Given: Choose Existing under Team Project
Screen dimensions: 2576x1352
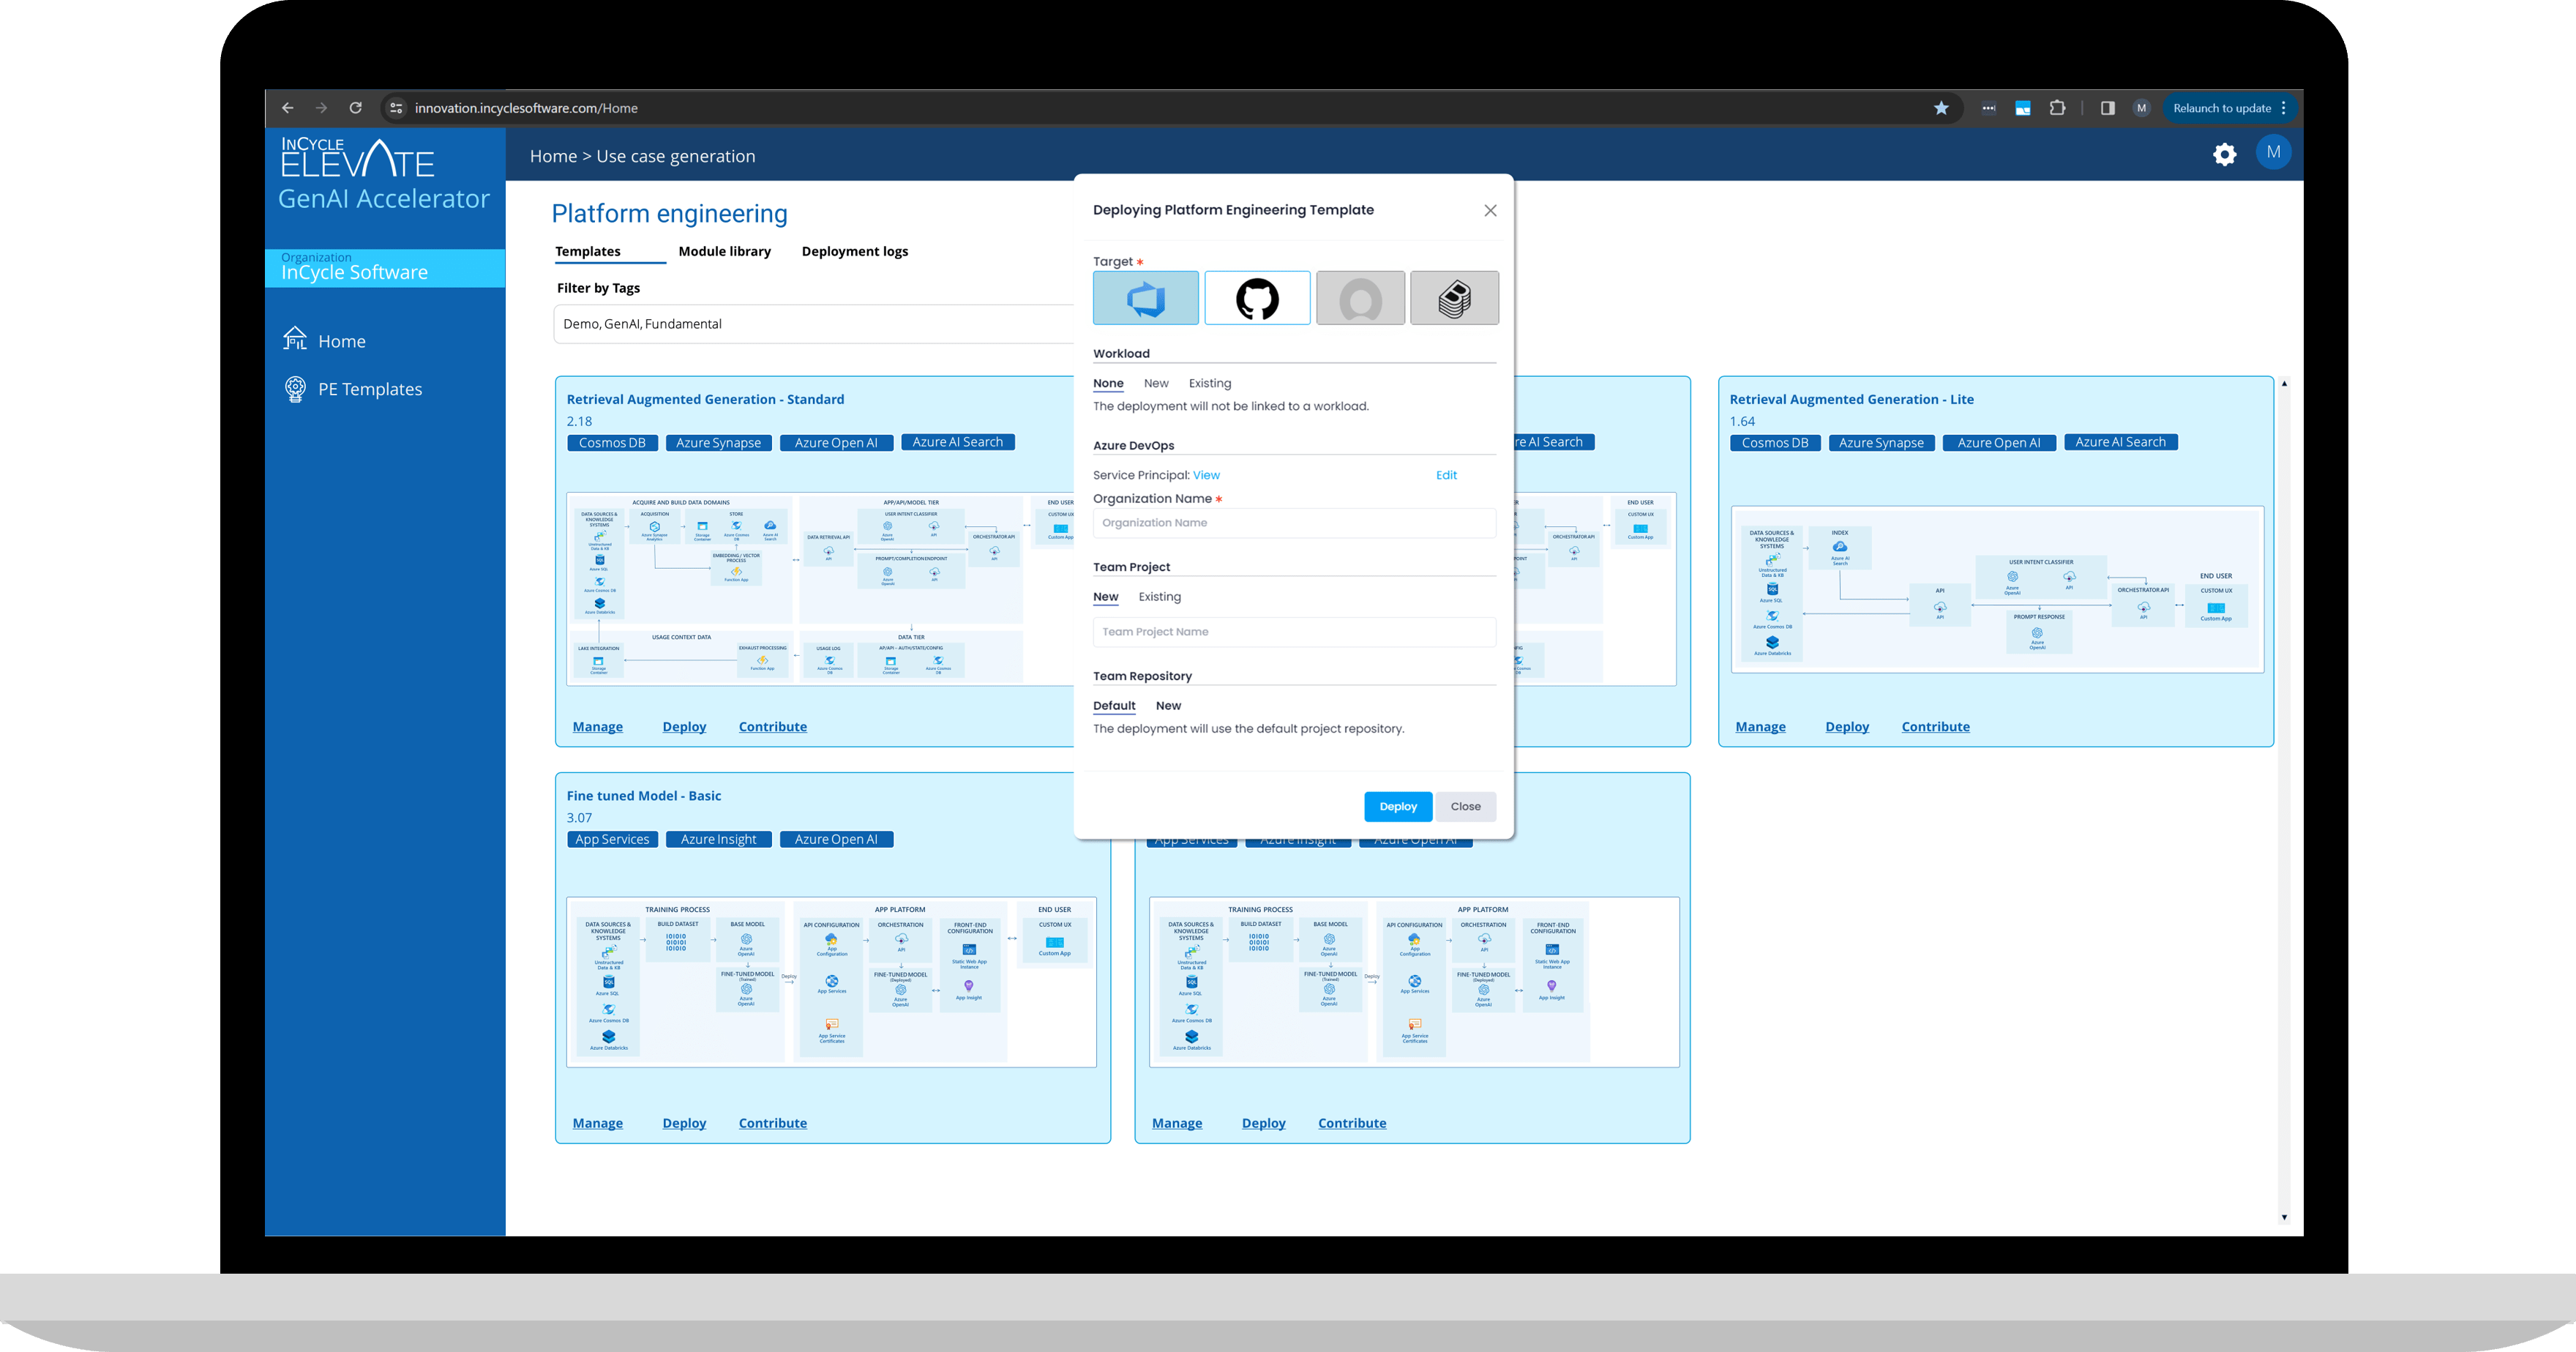Looking at the screenshot, I should point(1159,596).
